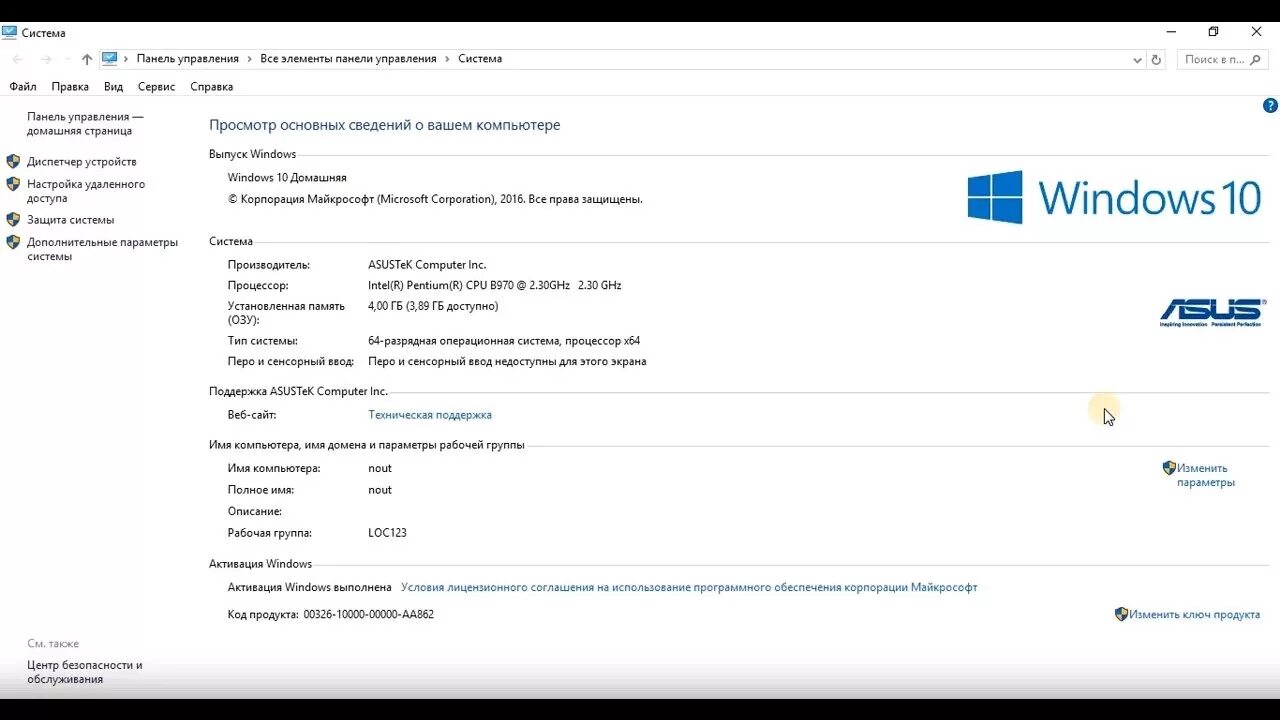Open Диспетчер устройств link
This screenshot has height=720, width=1280.
[x=82, y=162]
